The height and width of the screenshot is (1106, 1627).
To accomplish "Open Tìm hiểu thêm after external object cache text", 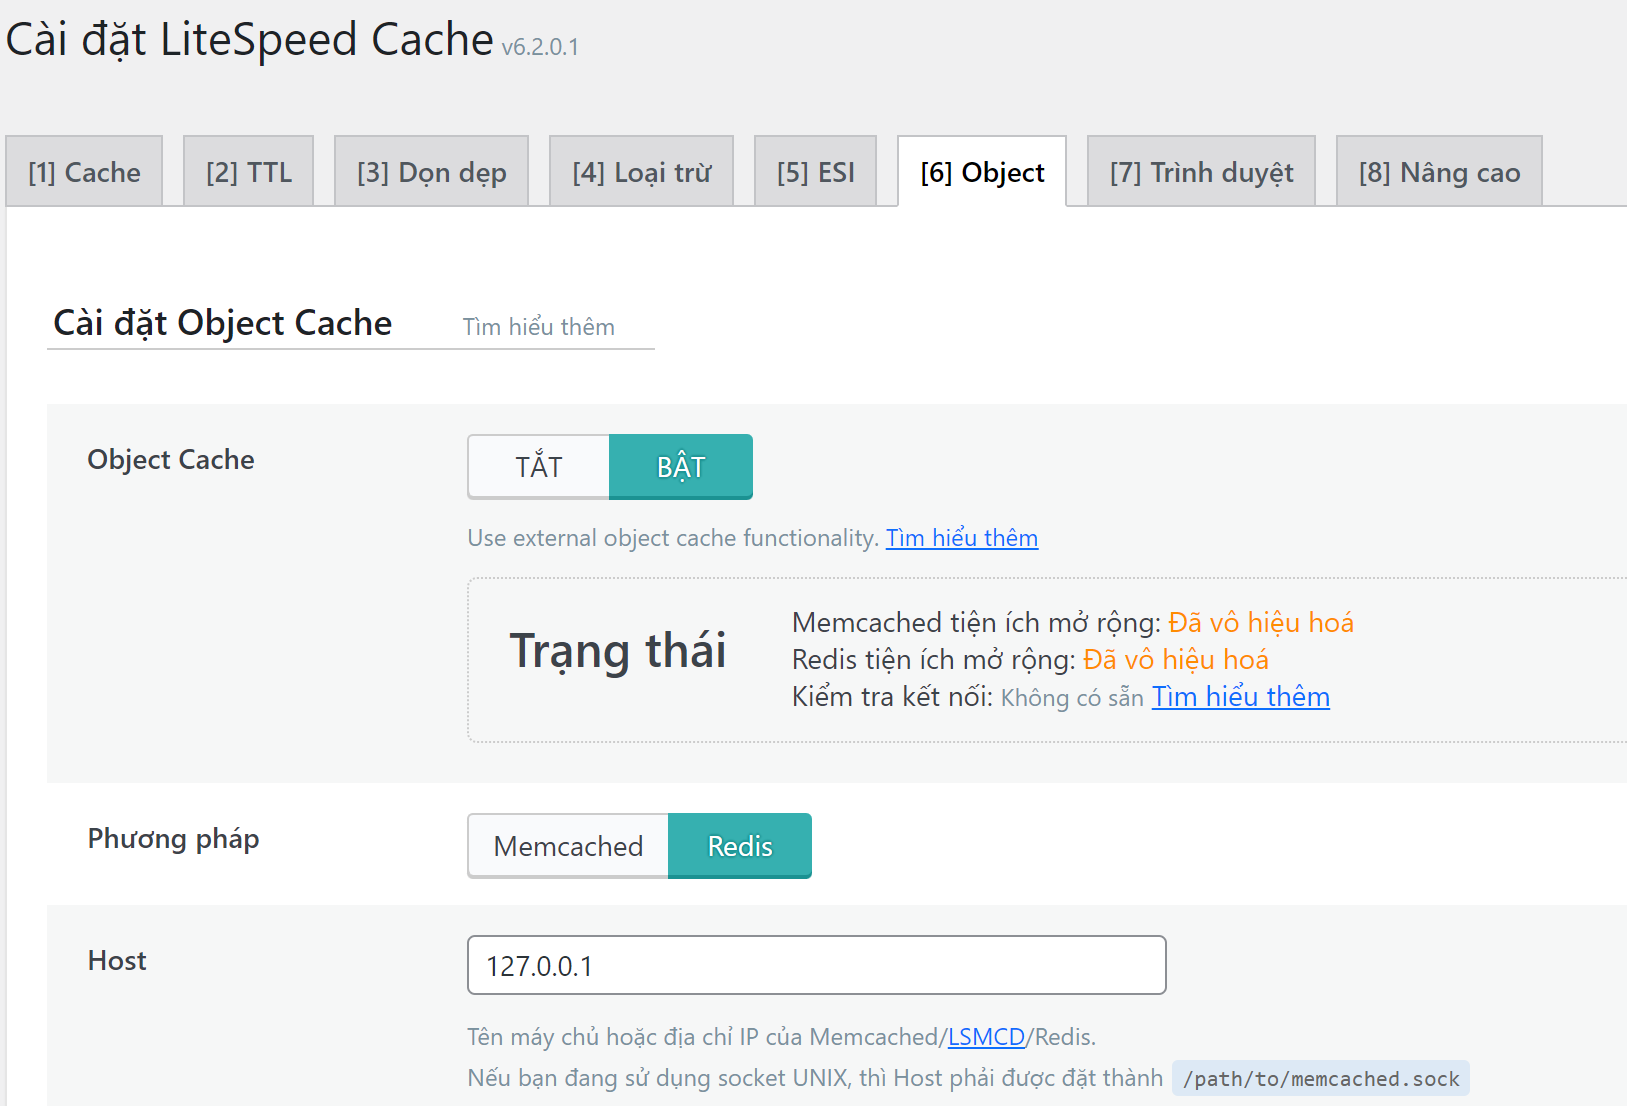I will click(x=961, y=538).
